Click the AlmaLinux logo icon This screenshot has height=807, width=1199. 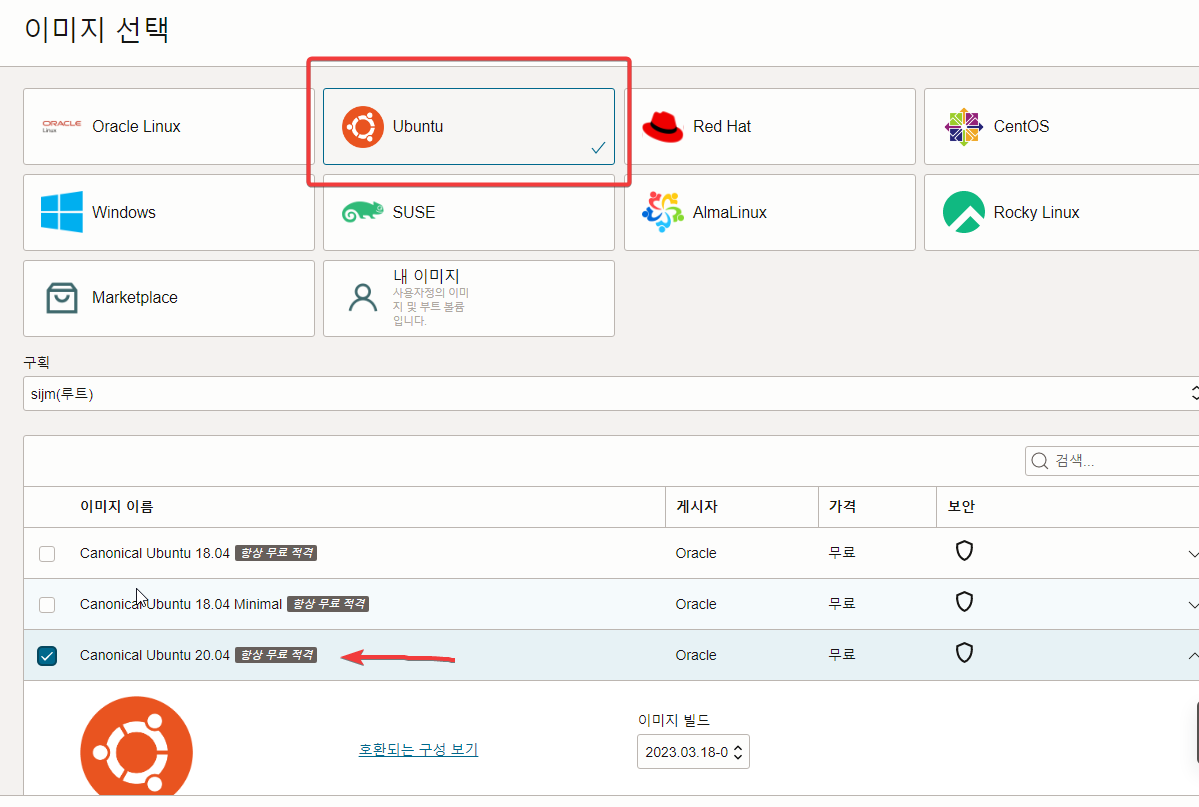click(x=663, y=212)
